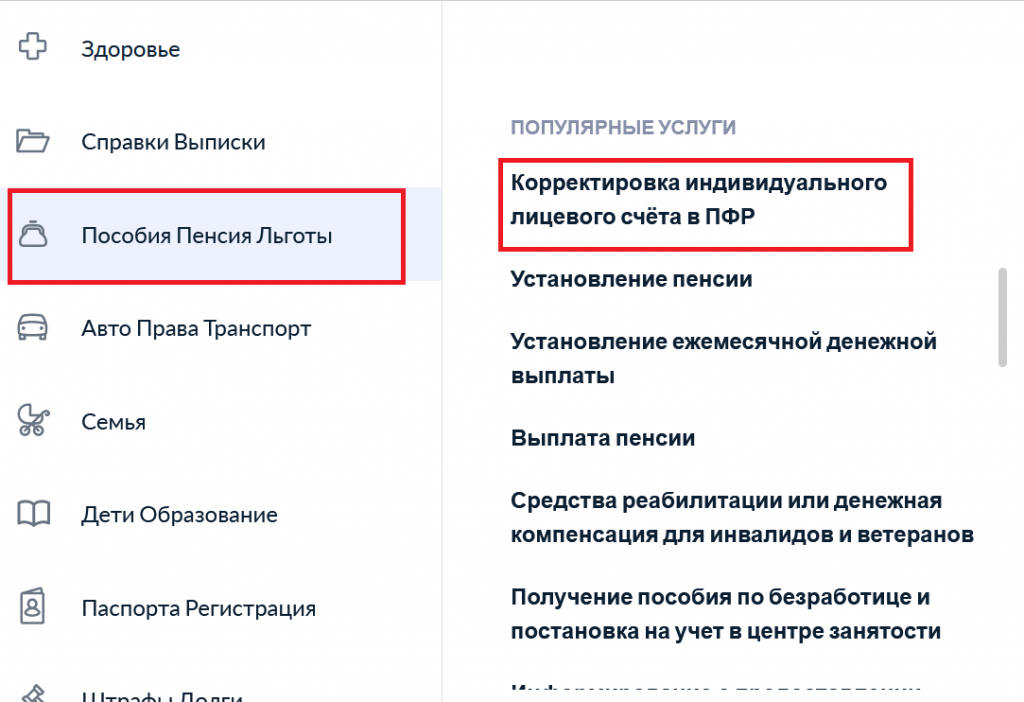Open Установление ежемесячной денежной выплаты link
This screenshot has height=702, width=1024.
point(722,358)
